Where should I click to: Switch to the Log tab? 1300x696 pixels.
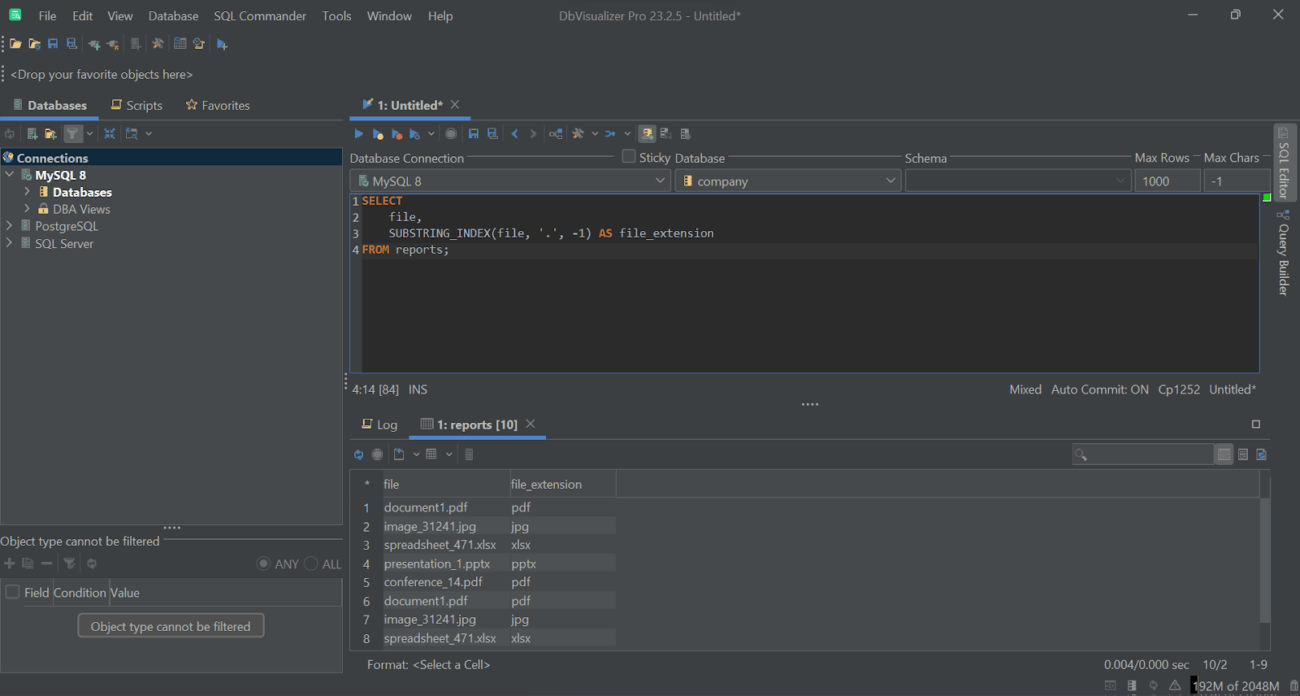(380, 424)
